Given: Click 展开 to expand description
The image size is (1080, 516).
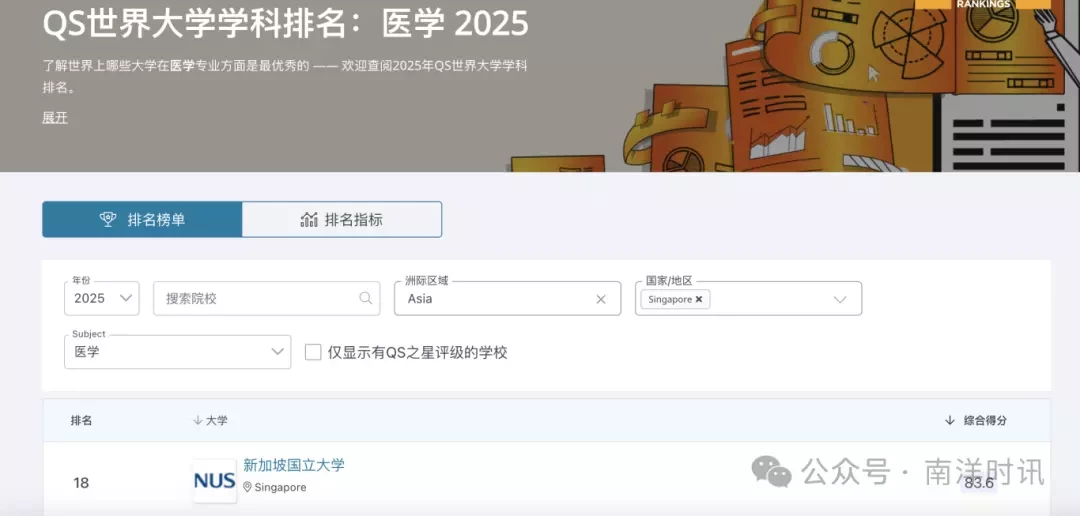Looking at the screenshot, I should [55, 118].
